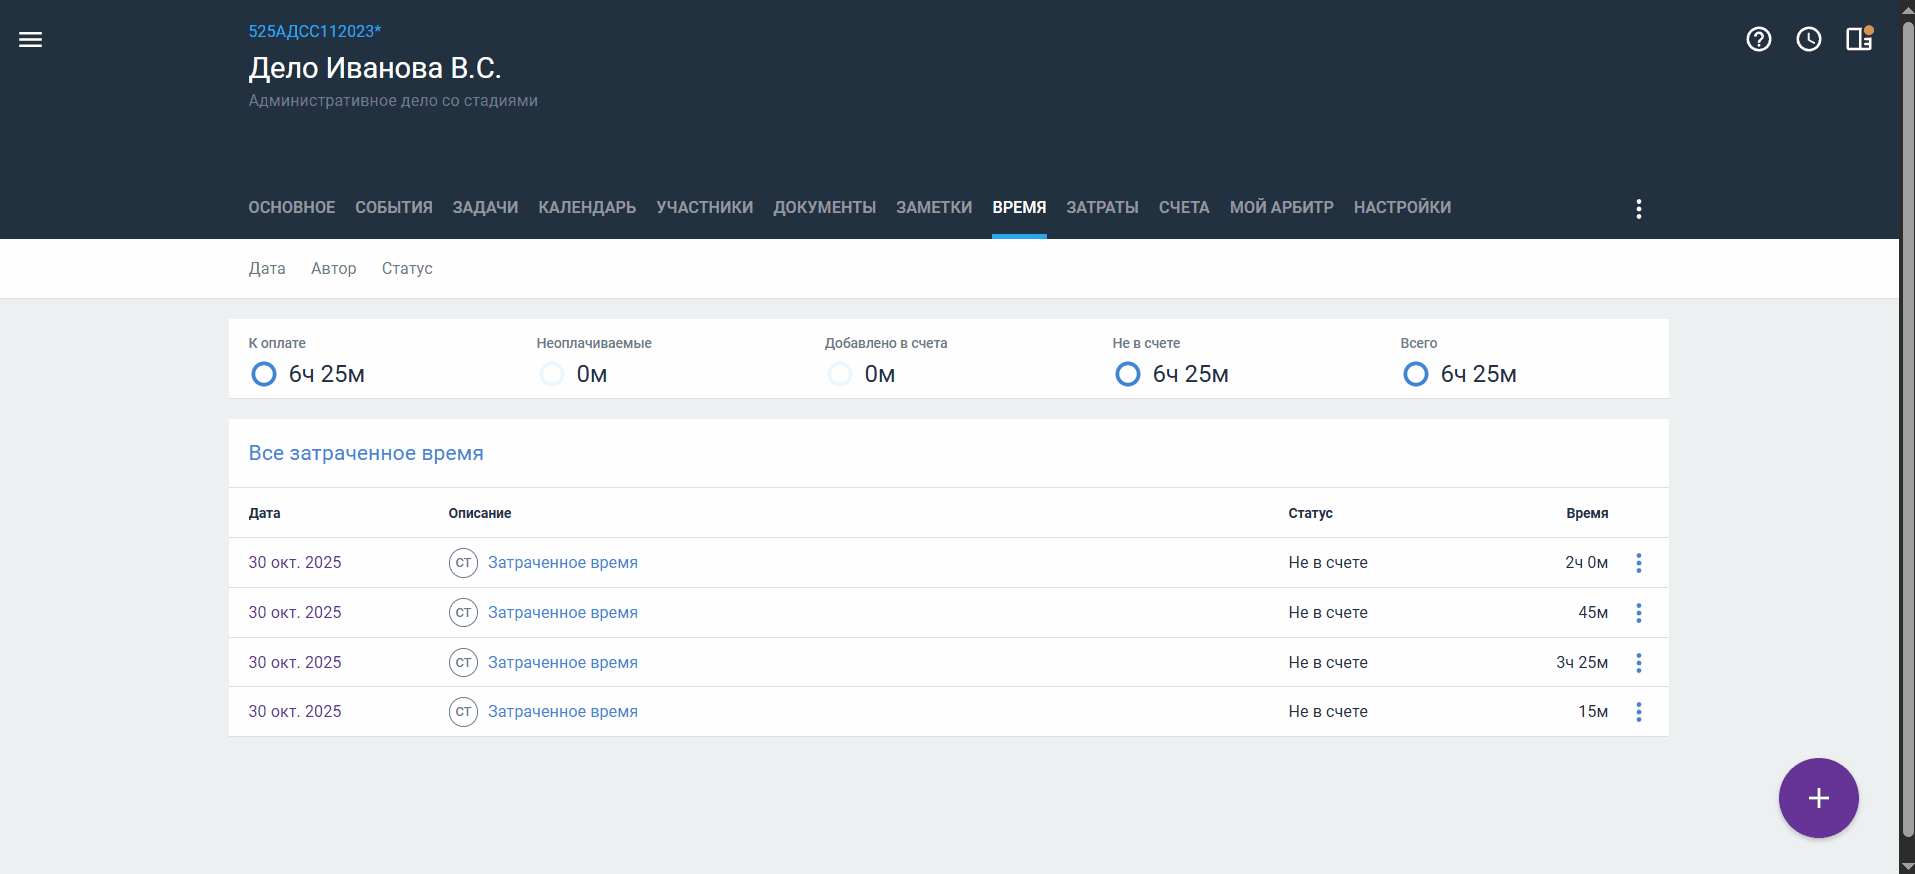The width and height of the screenshot is (1915, 874).
Task: Open the timer clock icon
Action: 1808,39
